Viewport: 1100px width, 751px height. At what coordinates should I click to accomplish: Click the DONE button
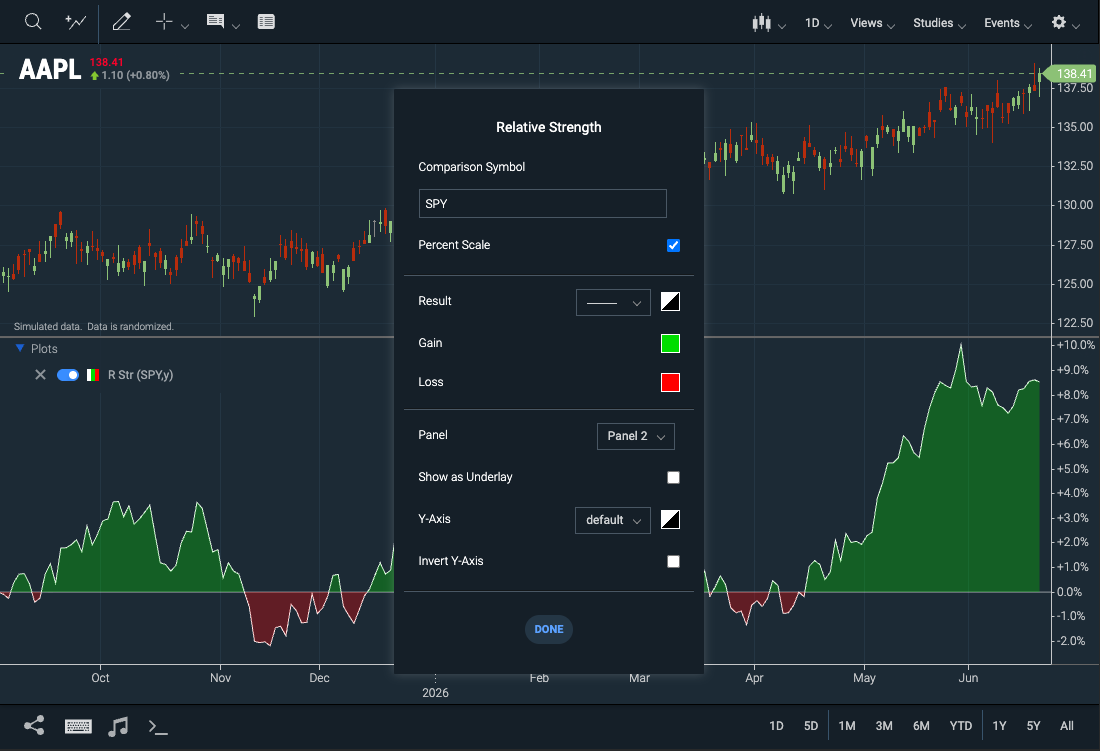(549, 629)
